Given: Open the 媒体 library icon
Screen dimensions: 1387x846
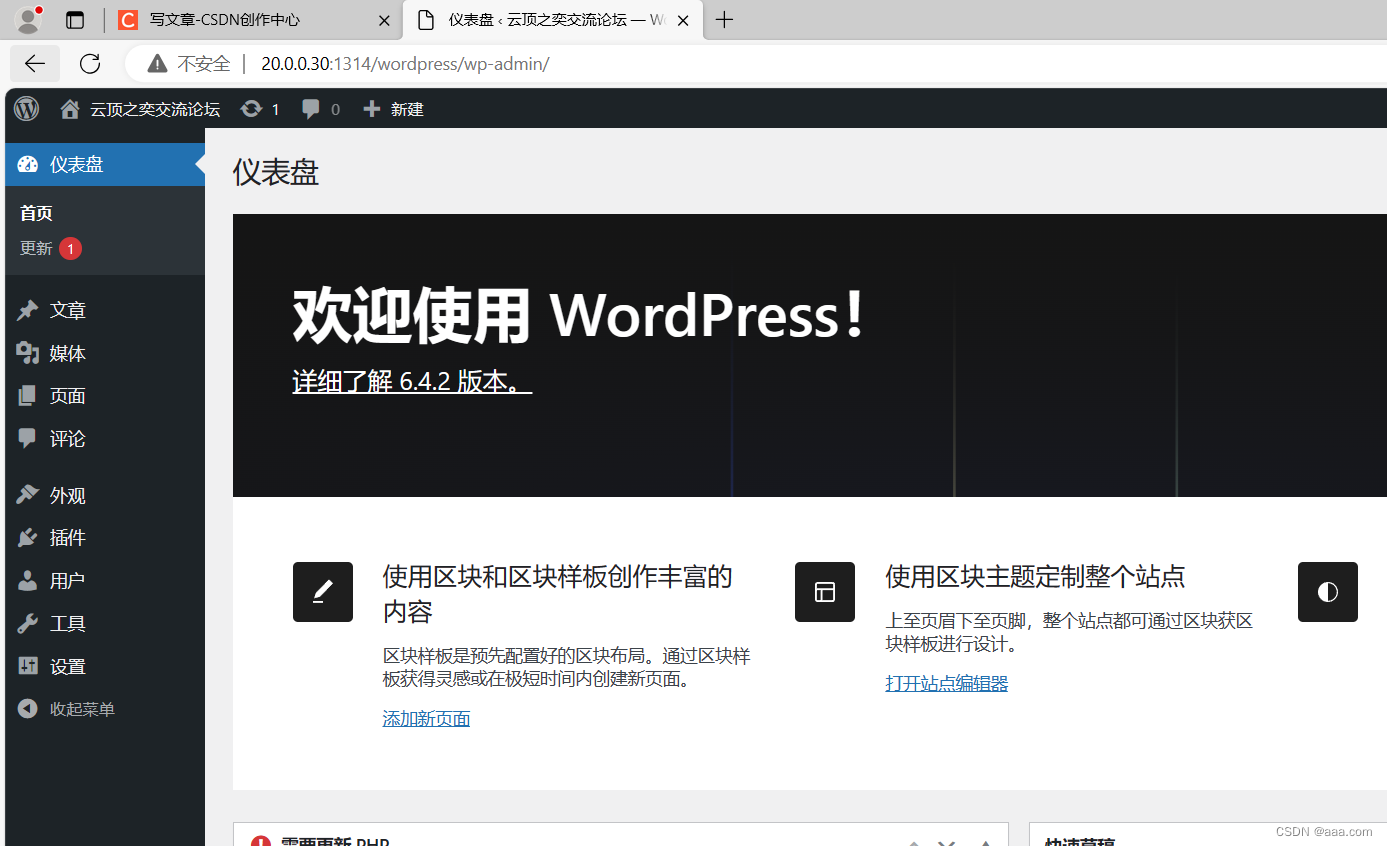Looking at the screenshot, I should 27,352.
